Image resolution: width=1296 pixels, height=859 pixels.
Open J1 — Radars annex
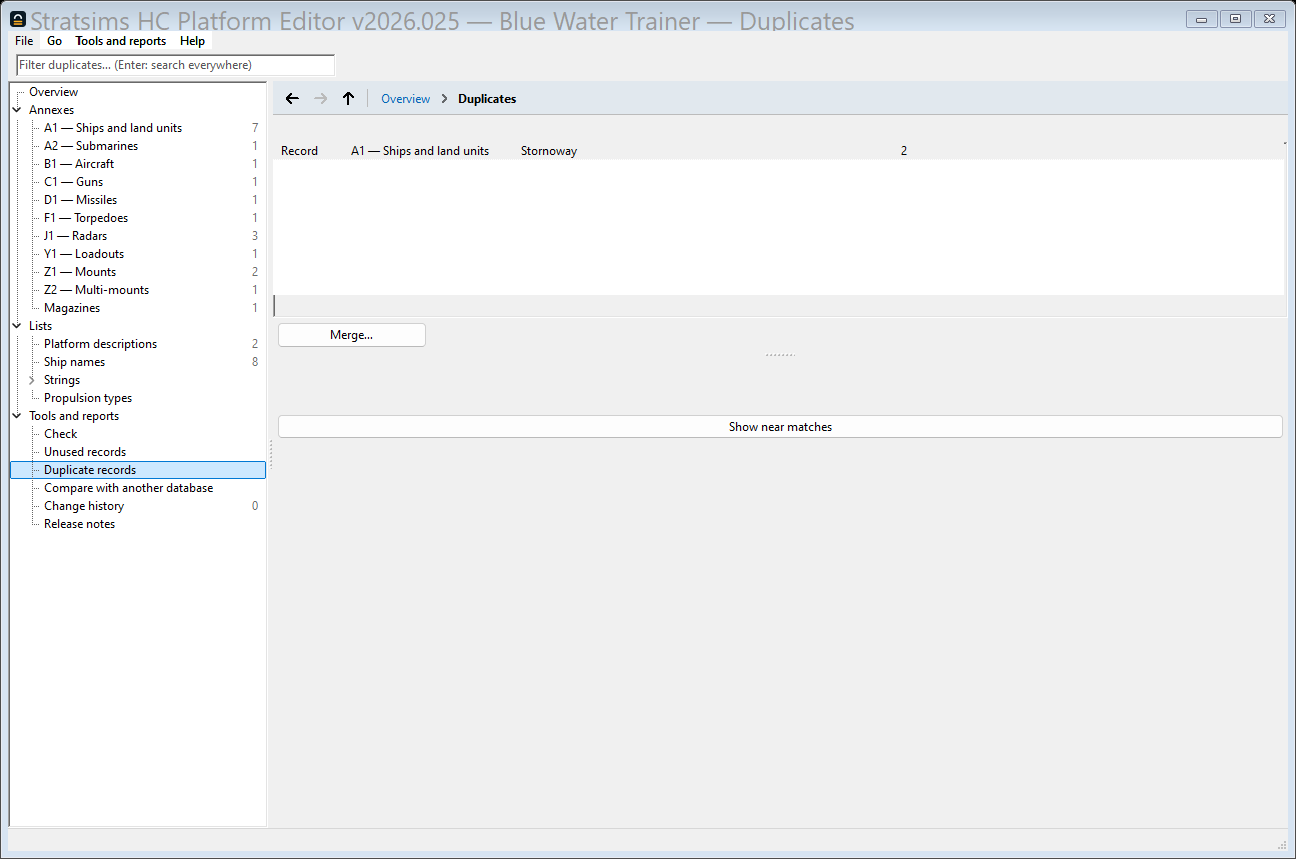click(x=75, y=236)
